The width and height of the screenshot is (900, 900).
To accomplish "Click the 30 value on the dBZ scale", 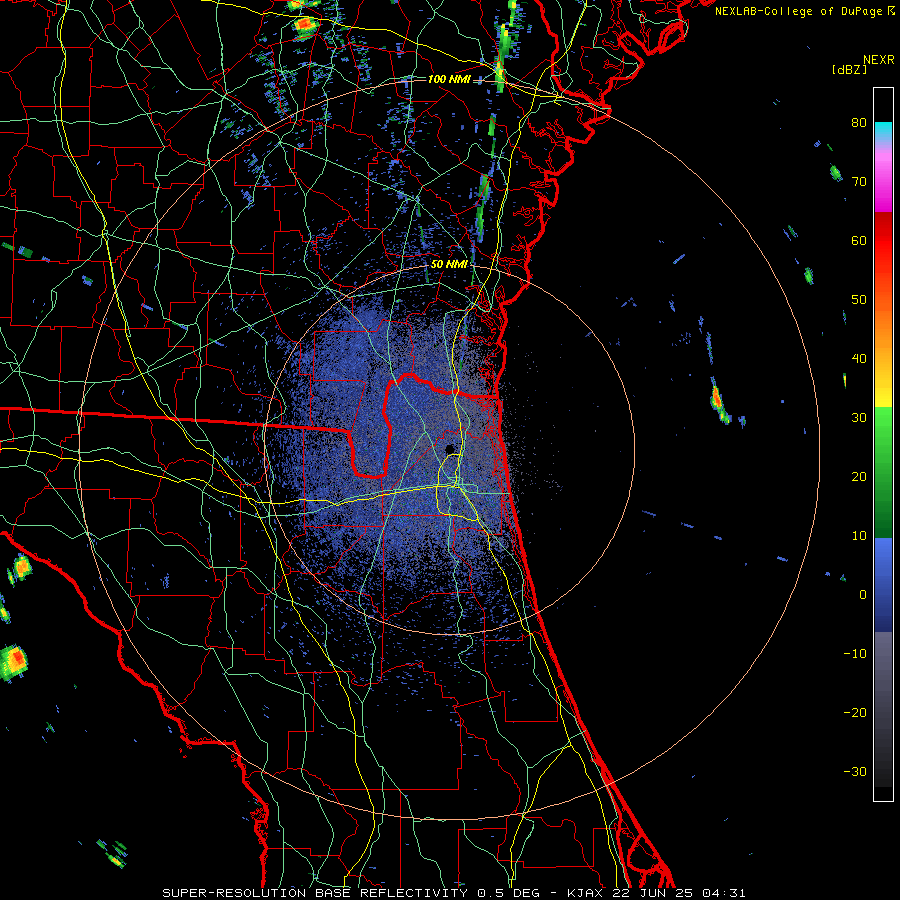I will pyautogui.click(x=859, y=417).
